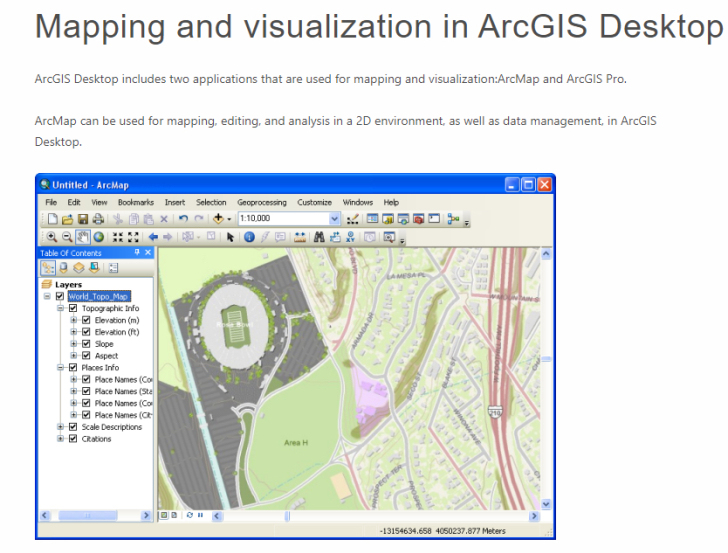Select the black arrow Select Elements tool

tap(230, 237)
